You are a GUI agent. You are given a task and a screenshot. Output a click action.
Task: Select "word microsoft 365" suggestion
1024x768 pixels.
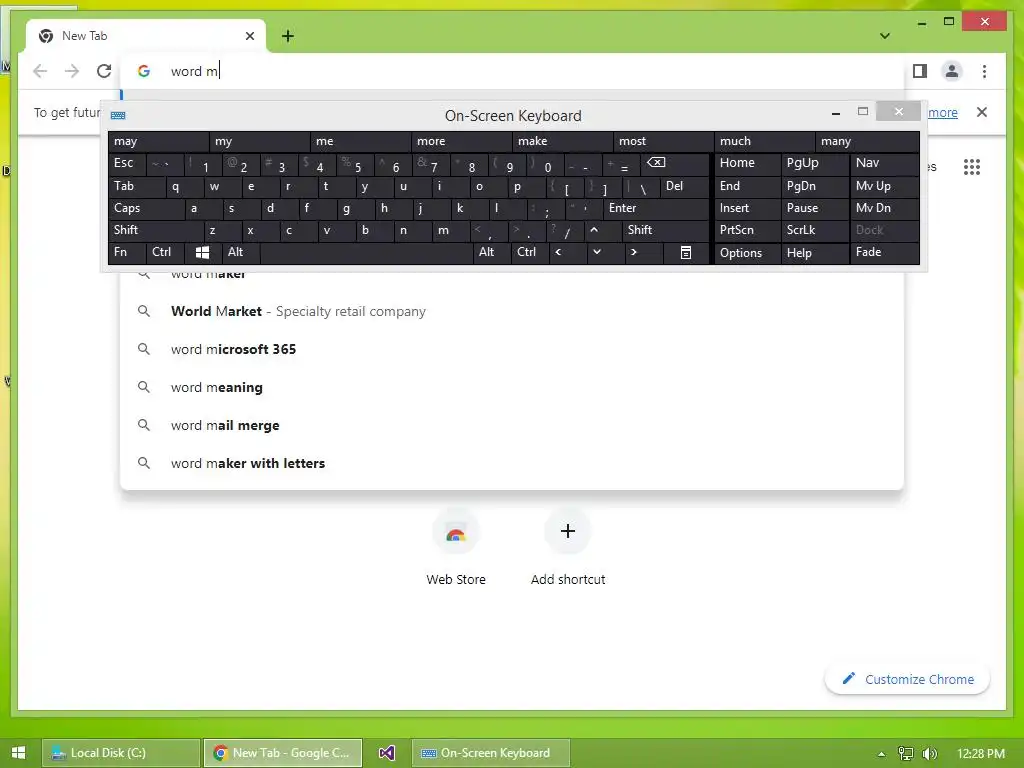[x=512, y=349]
